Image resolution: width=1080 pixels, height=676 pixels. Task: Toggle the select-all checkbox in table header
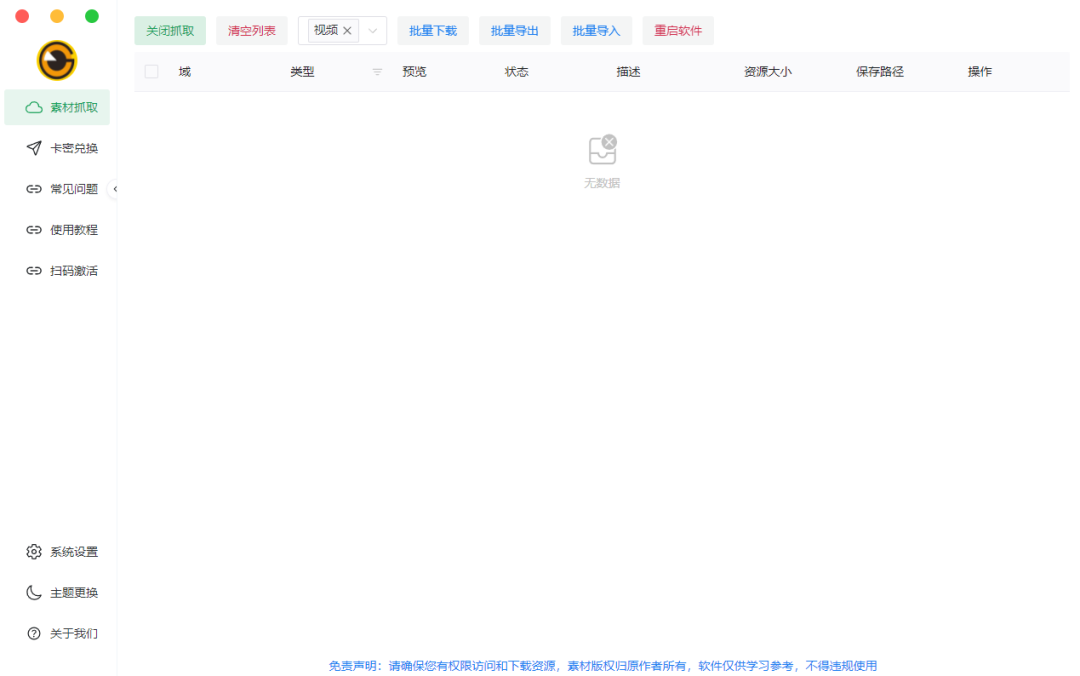[x=152, y=72]
